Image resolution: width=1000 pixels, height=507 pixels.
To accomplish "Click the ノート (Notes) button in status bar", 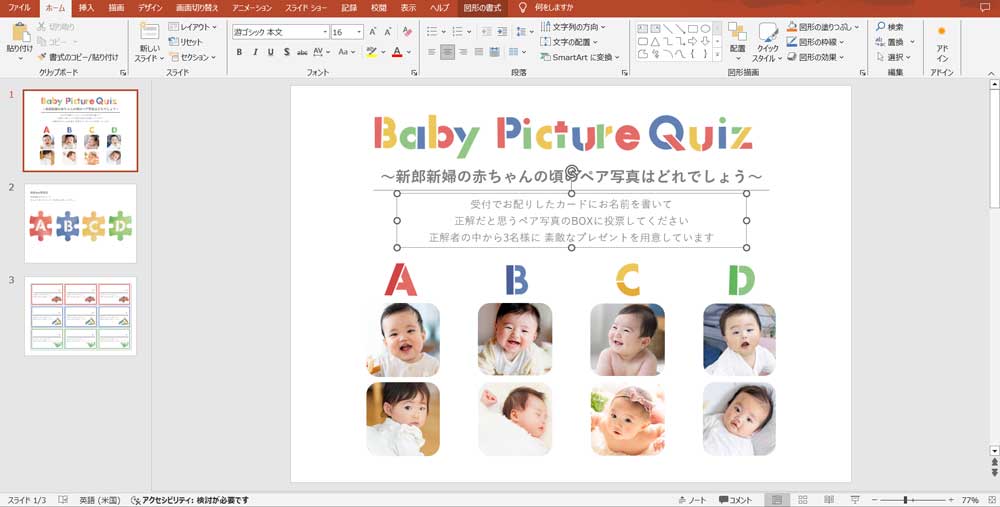I will click(x=691, y=499).
